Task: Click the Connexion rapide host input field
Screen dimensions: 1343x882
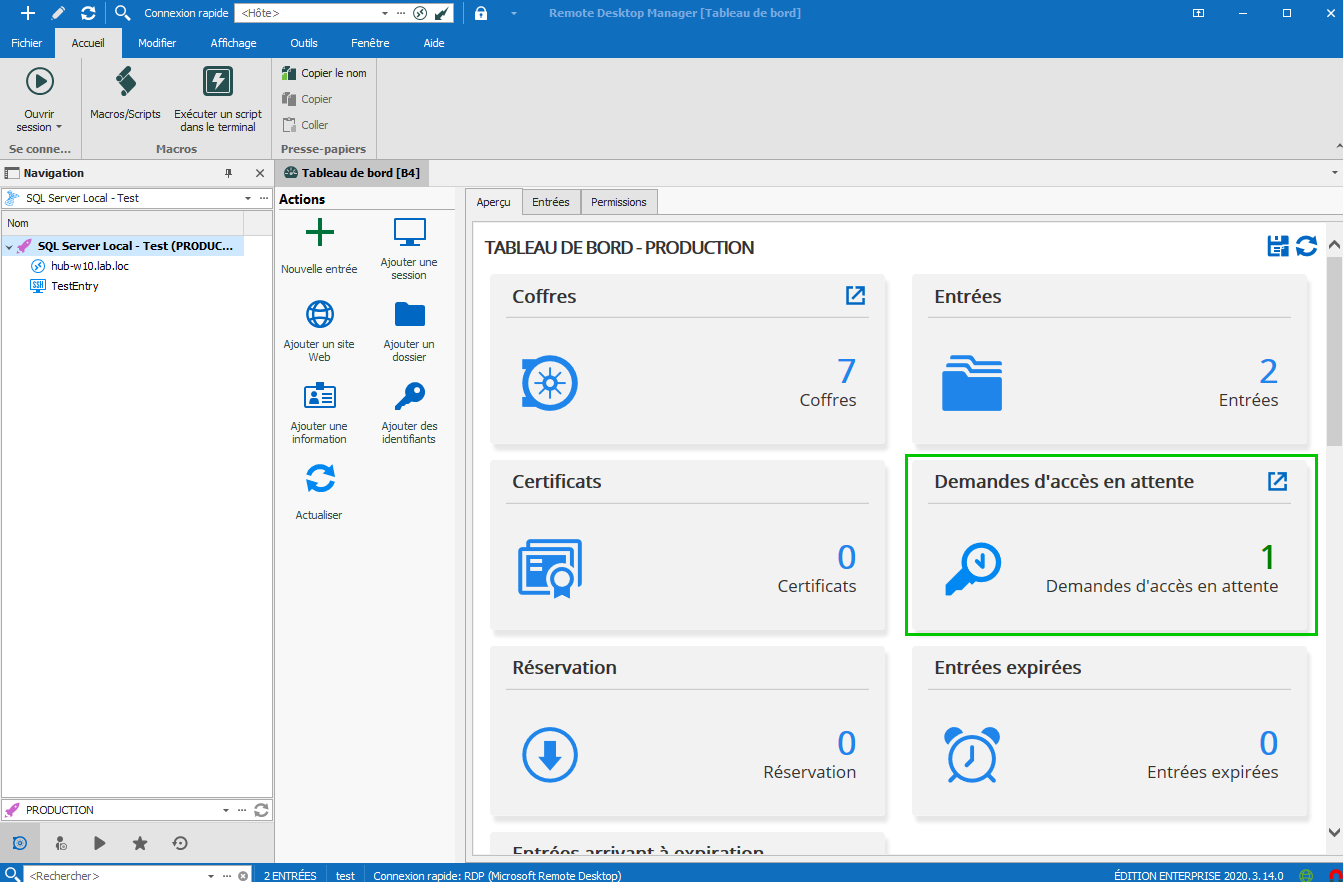Action: click(x=310, y=13)
